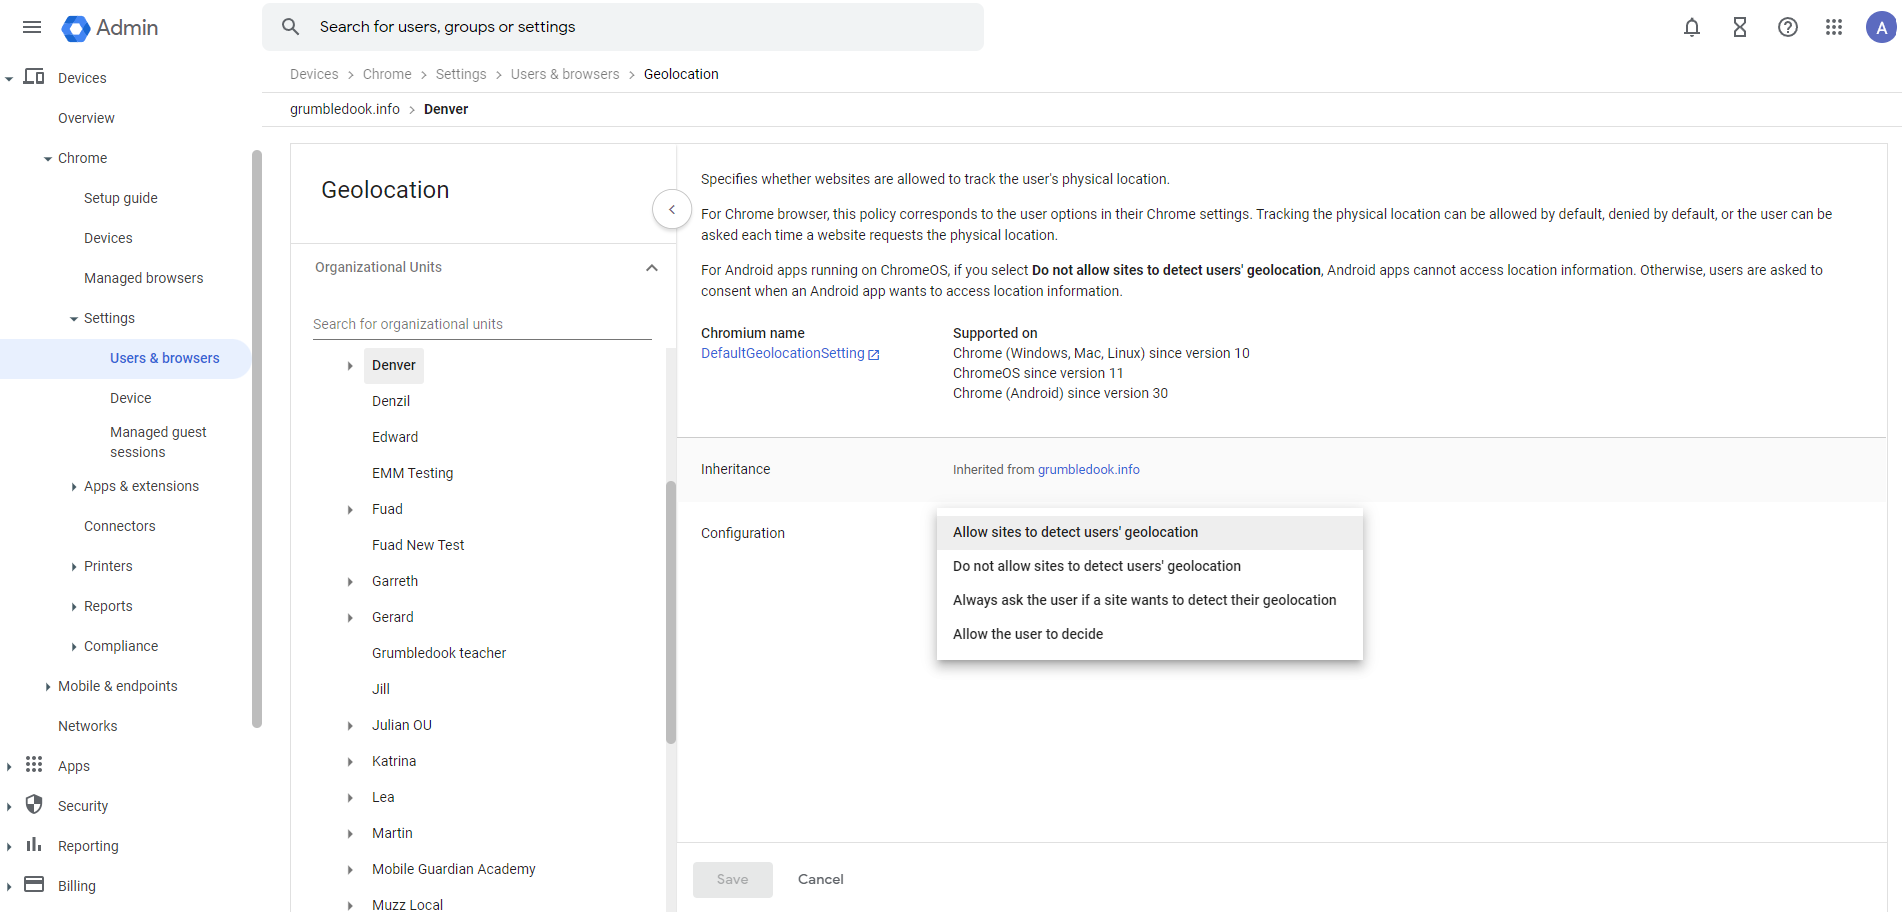
Task: Select the Jill organizational unit
Action: tap(381, 689)
